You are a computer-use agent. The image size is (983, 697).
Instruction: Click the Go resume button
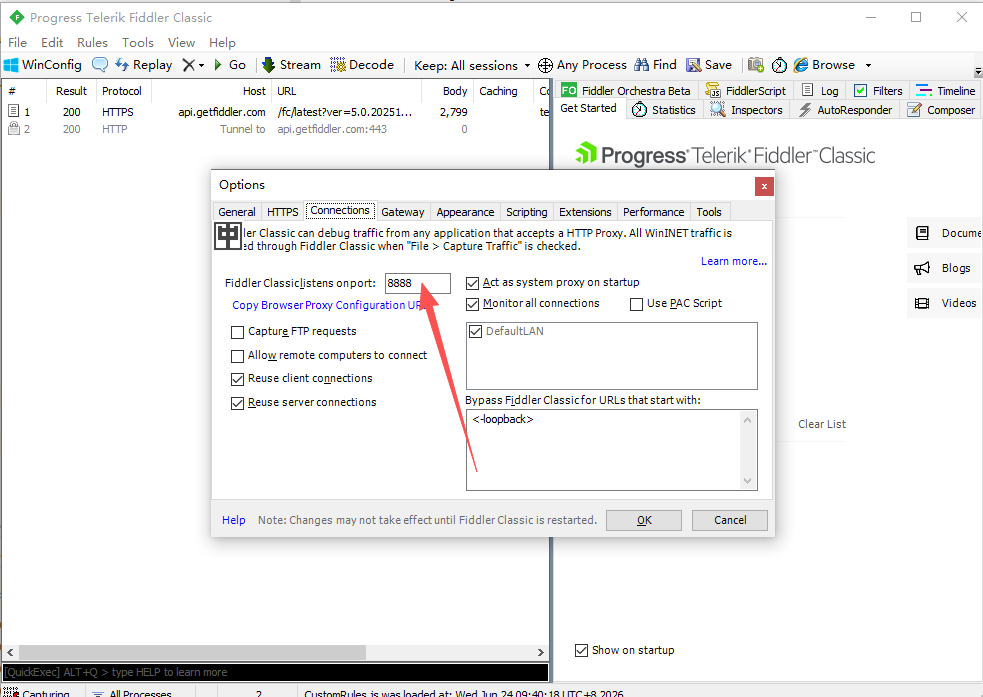(229, 65)
